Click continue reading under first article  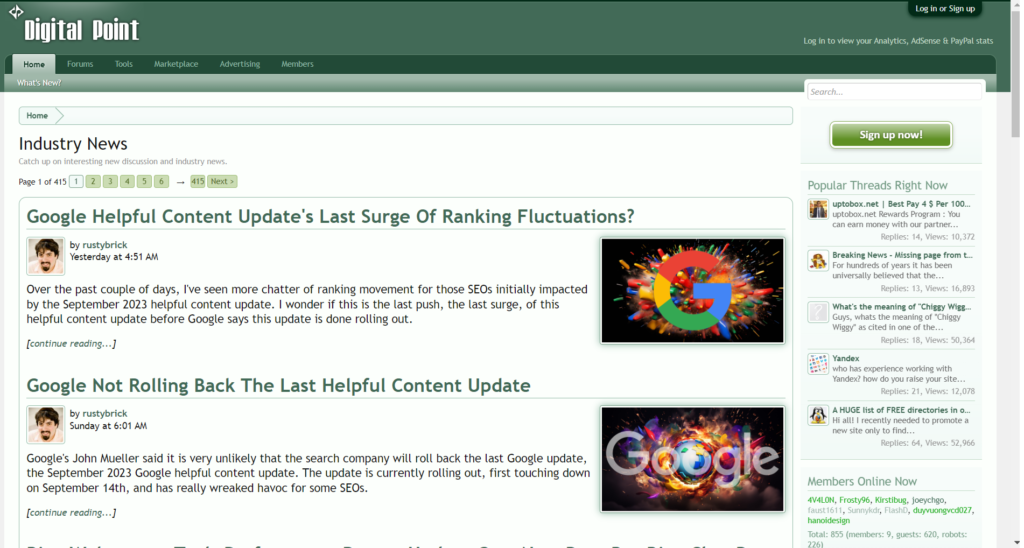click(71, 344)
